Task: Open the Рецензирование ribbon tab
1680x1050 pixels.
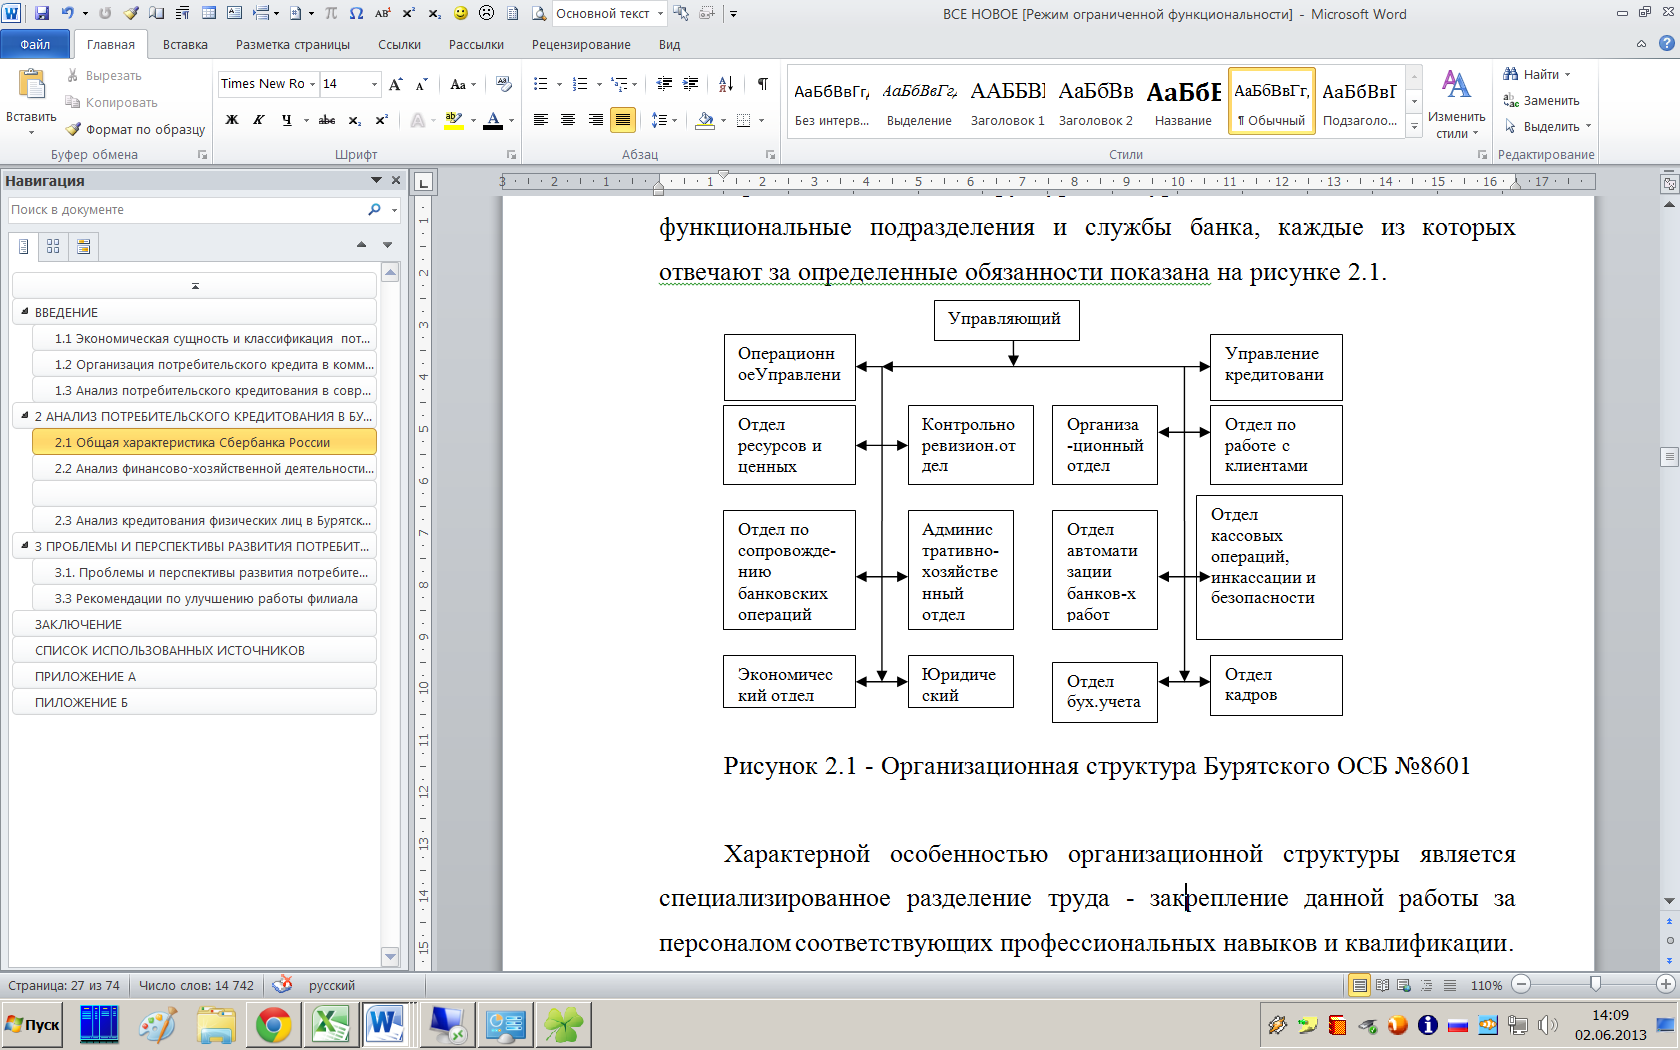Action: pyautogui.click(x=581, y=45)
